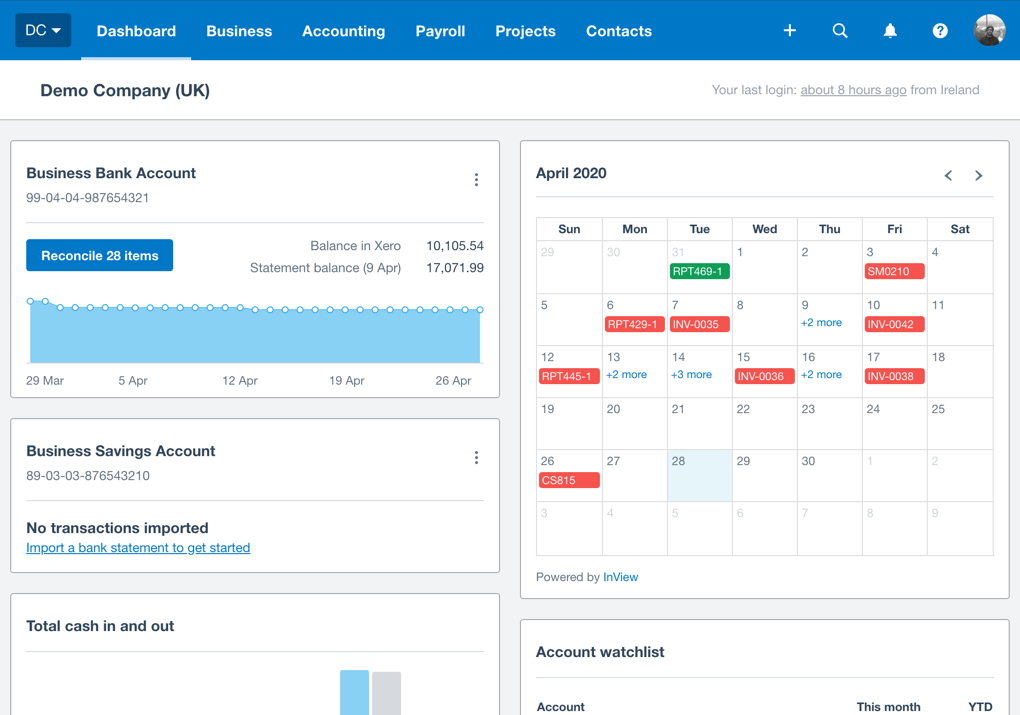Screen dimensions: 1020x715
Task: Open the user profile avatar
Action: coord(989,31)
